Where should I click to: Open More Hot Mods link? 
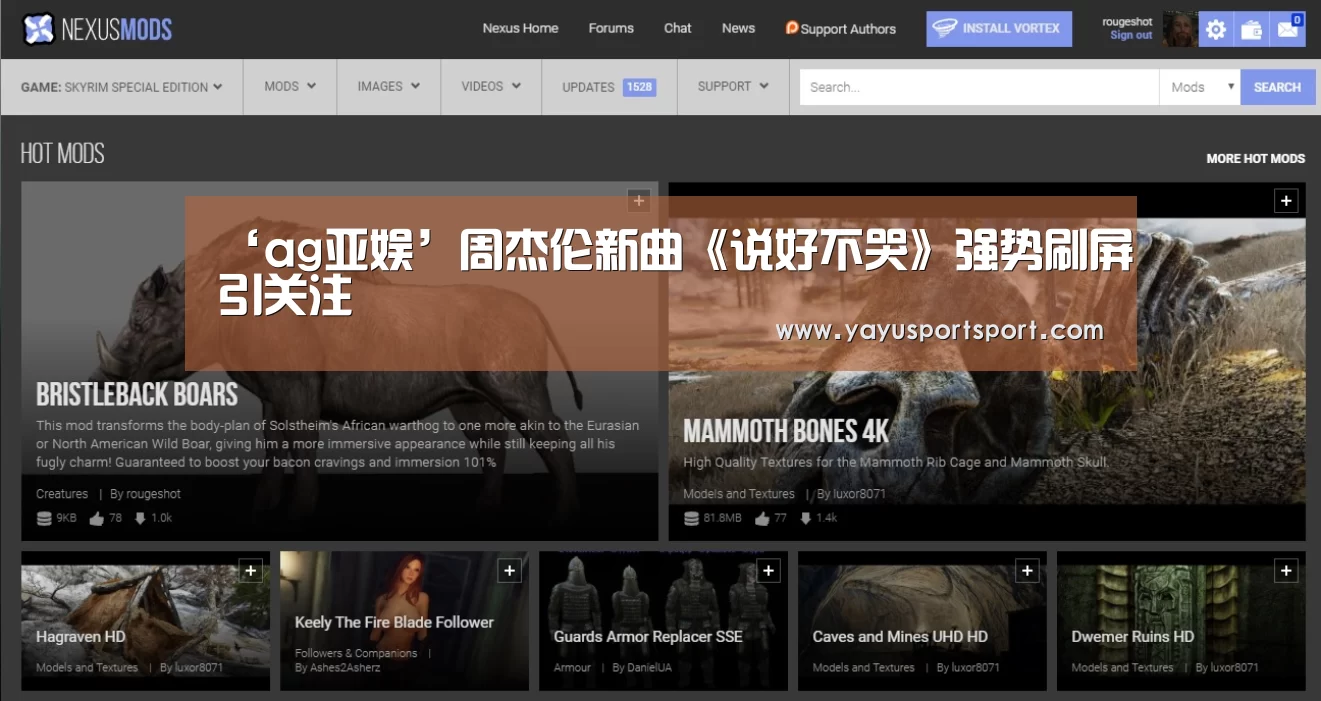point(1255,158)
